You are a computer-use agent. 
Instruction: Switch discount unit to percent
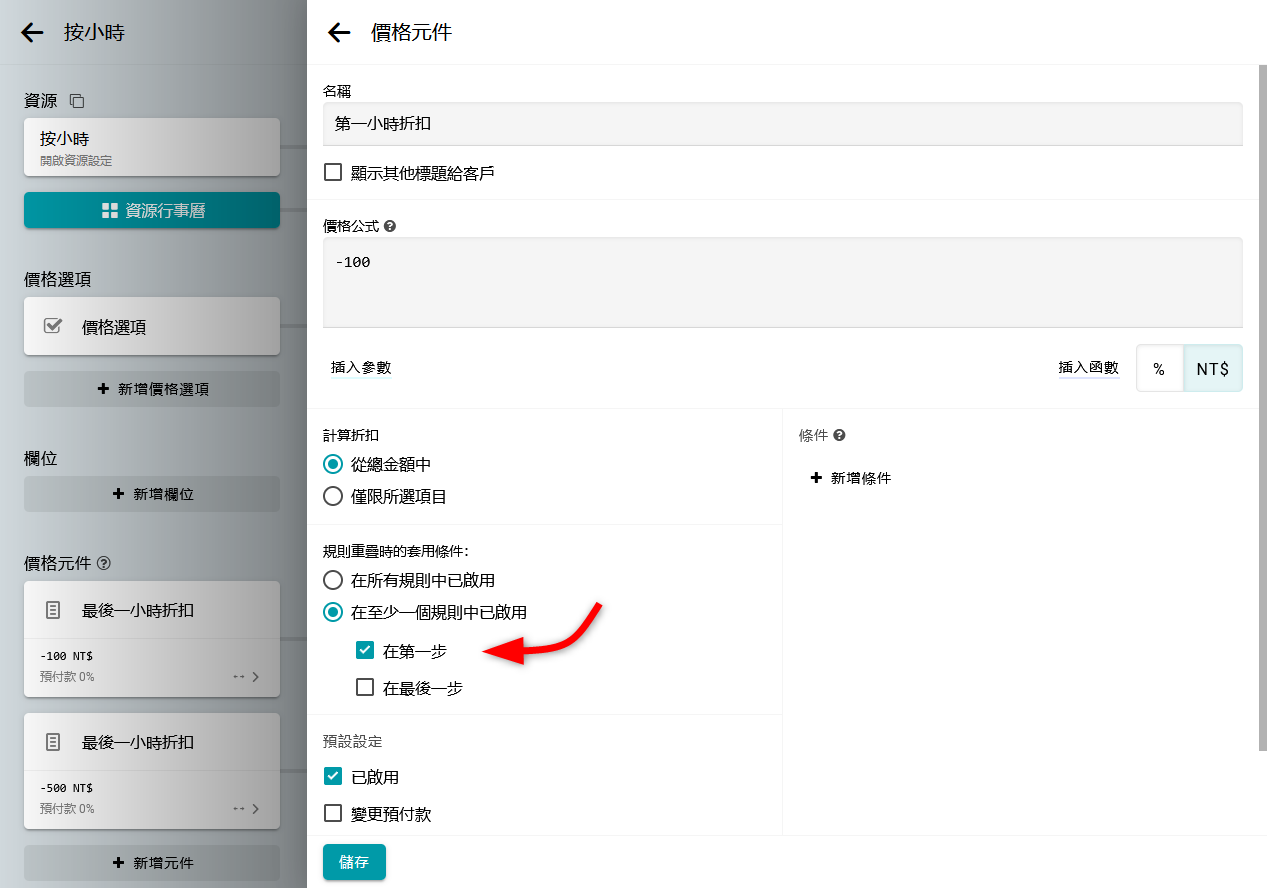[x=1159, y=369]
